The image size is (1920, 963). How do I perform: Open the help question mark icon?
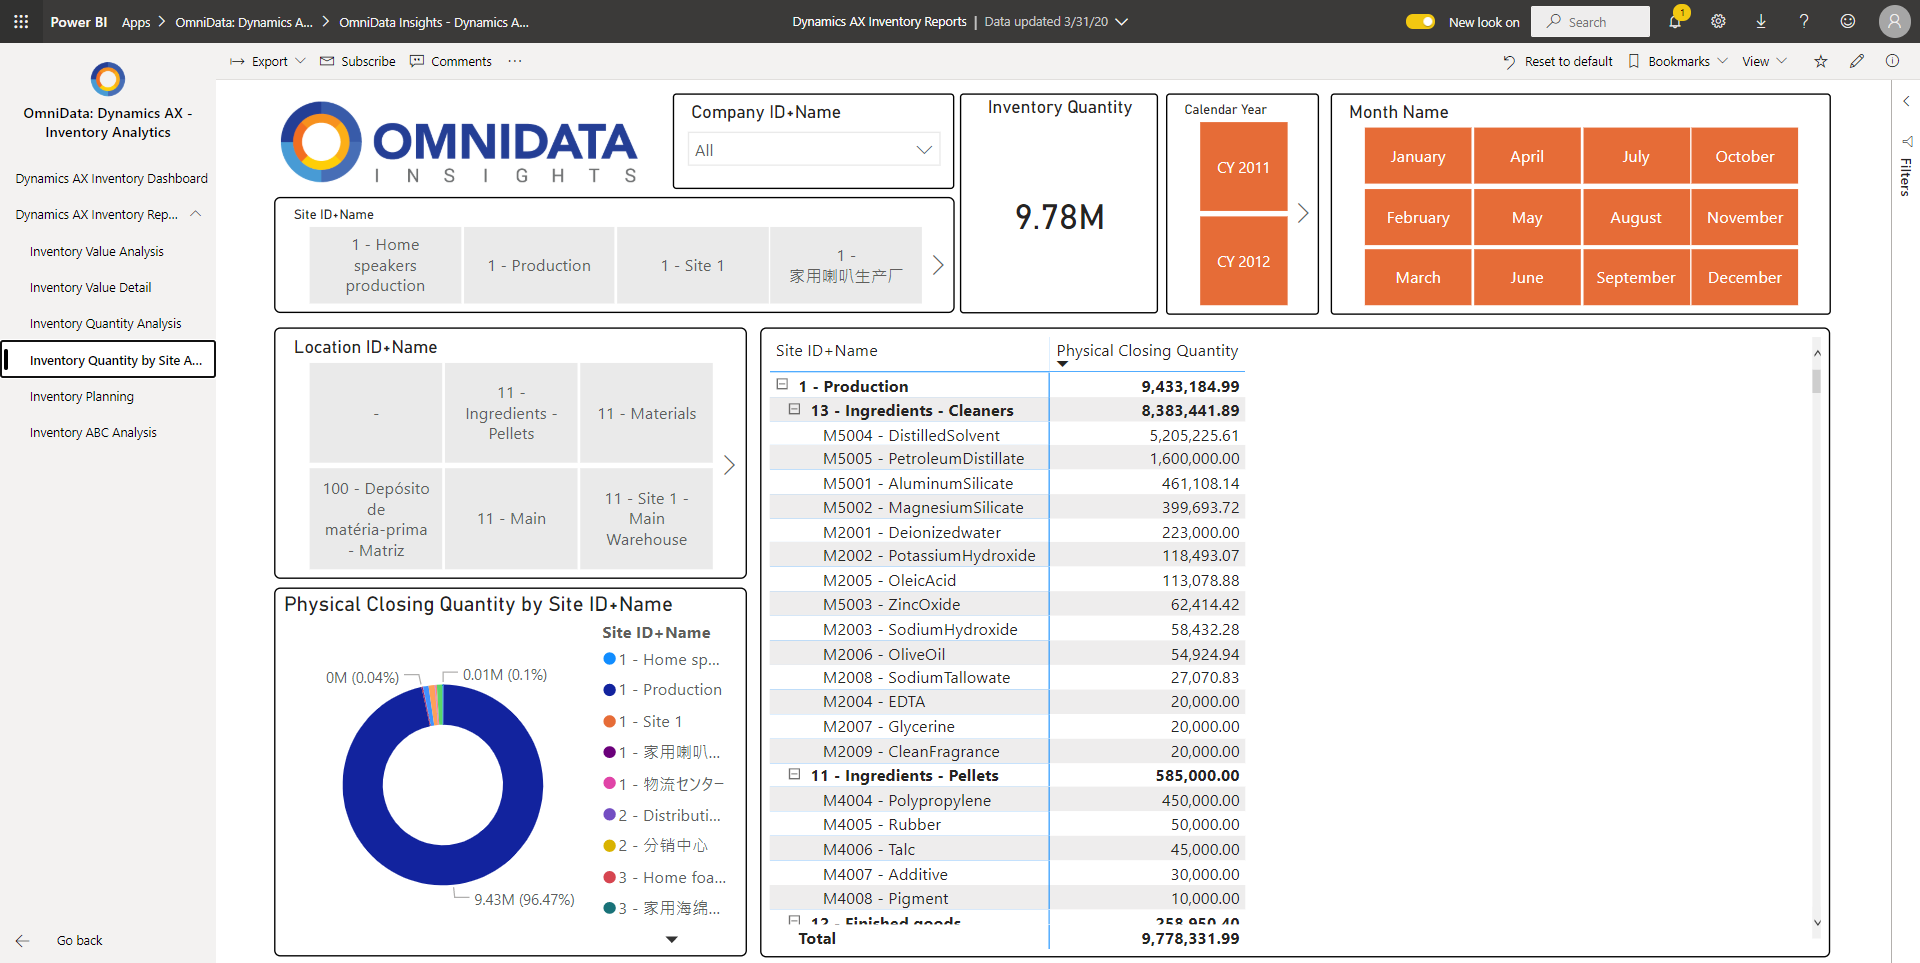pos(1804,21)
